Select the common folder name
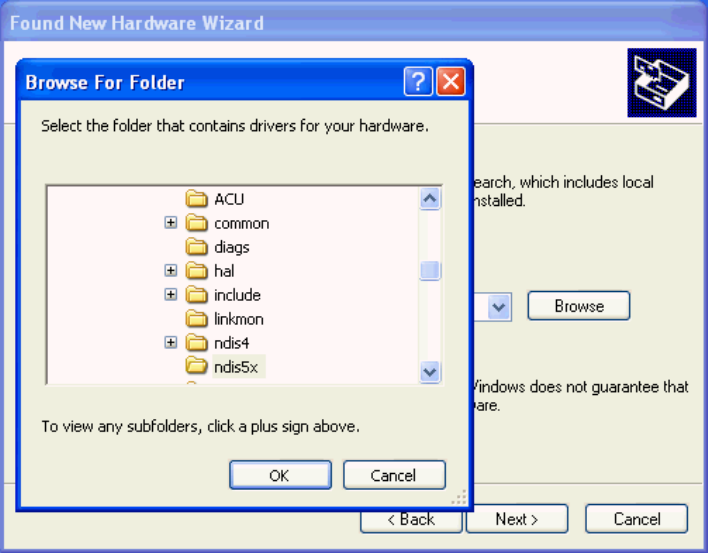Screen dimensions: 708x553 pyautogui.click(x=242, y=223)
